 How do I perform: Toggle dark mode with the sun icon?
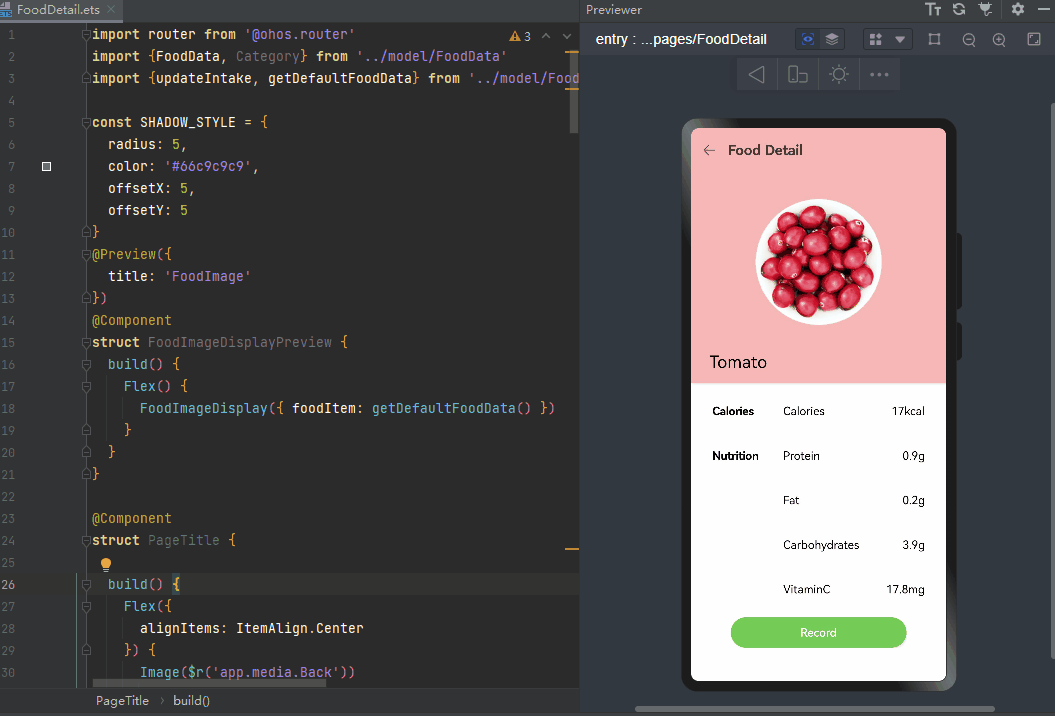tap(839, 75)
